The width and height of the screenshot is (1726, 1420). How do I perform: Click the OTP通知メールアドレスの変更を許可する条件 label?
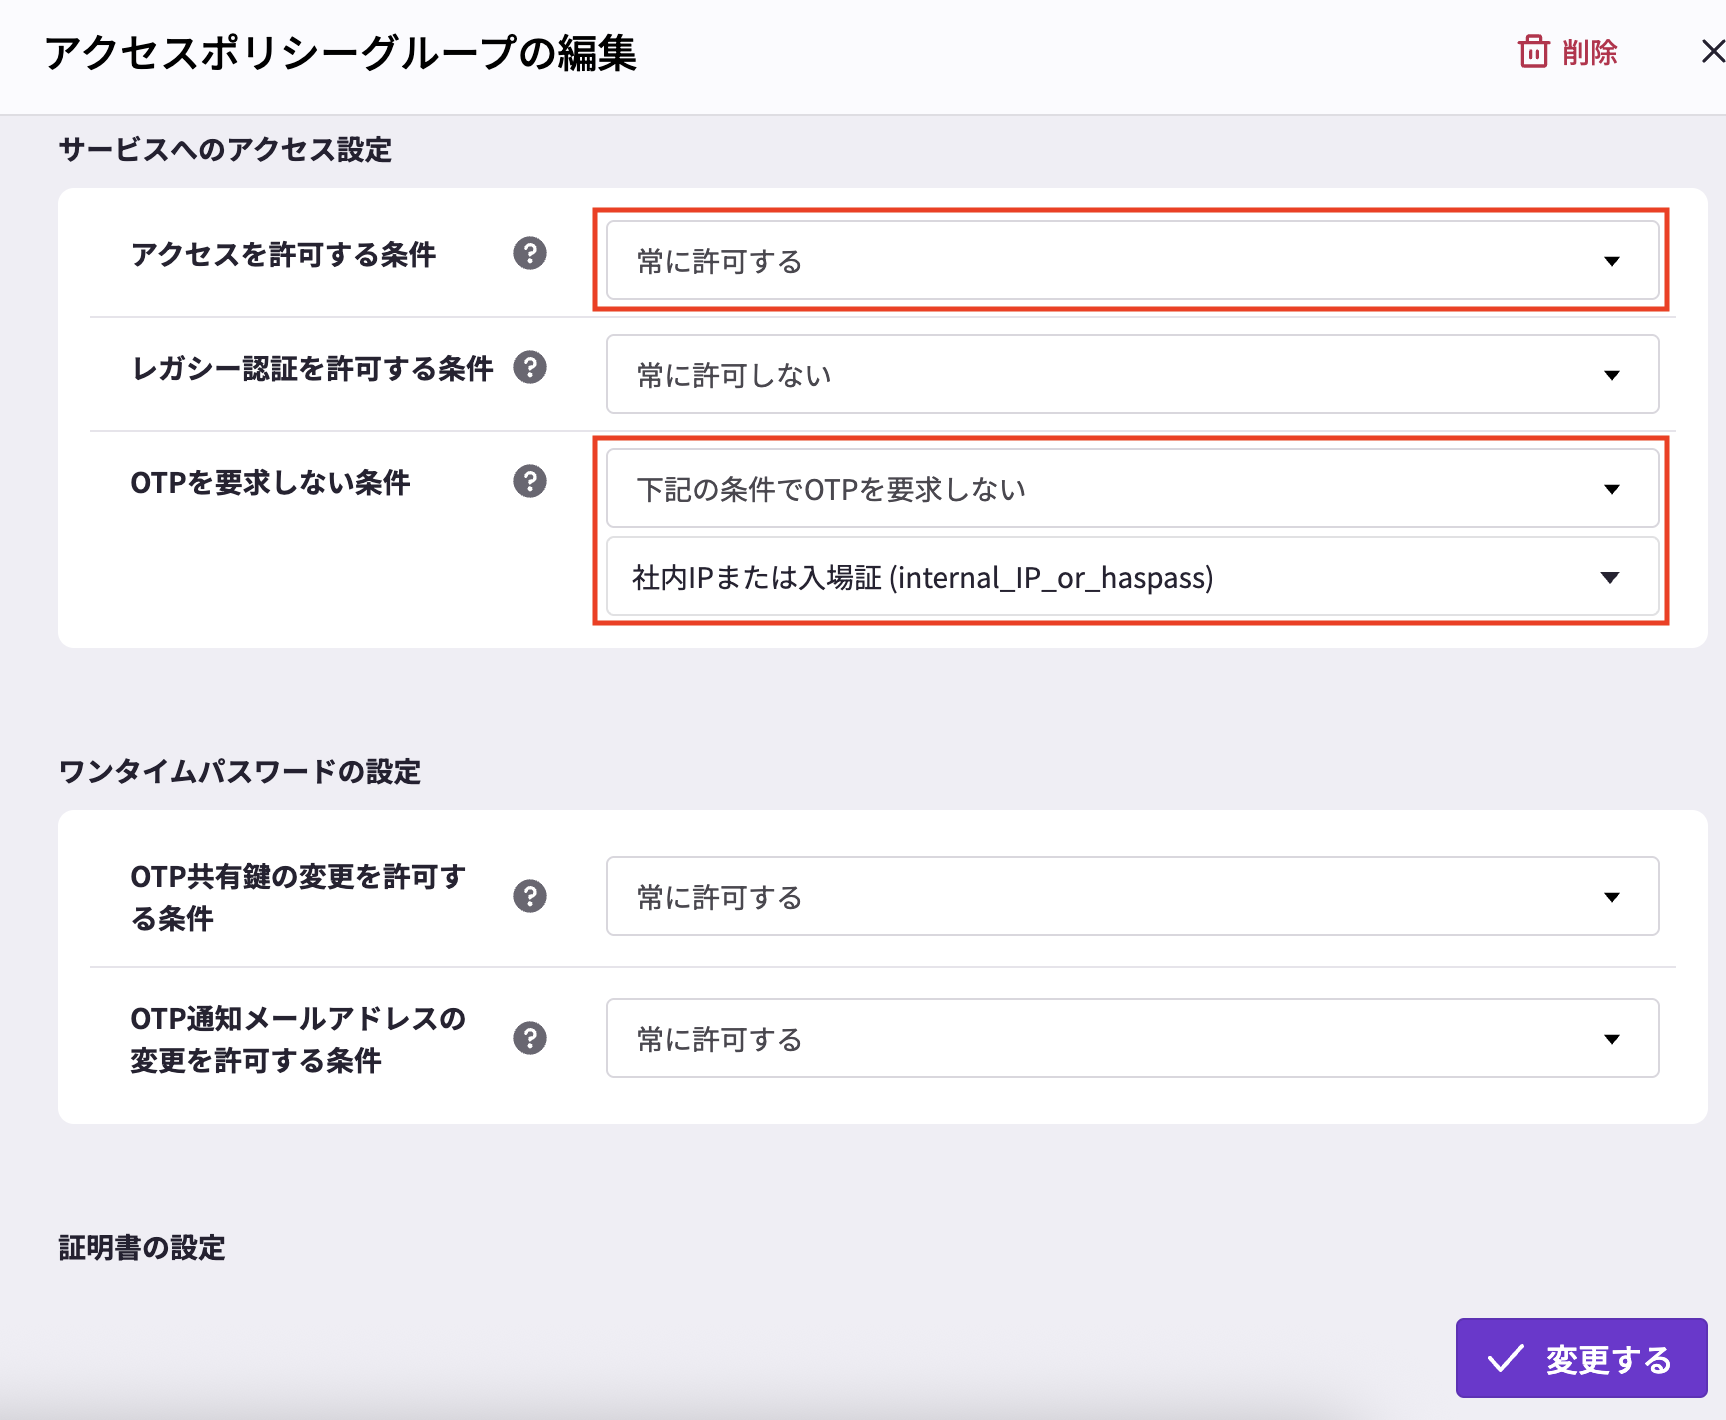(298, 1039)
